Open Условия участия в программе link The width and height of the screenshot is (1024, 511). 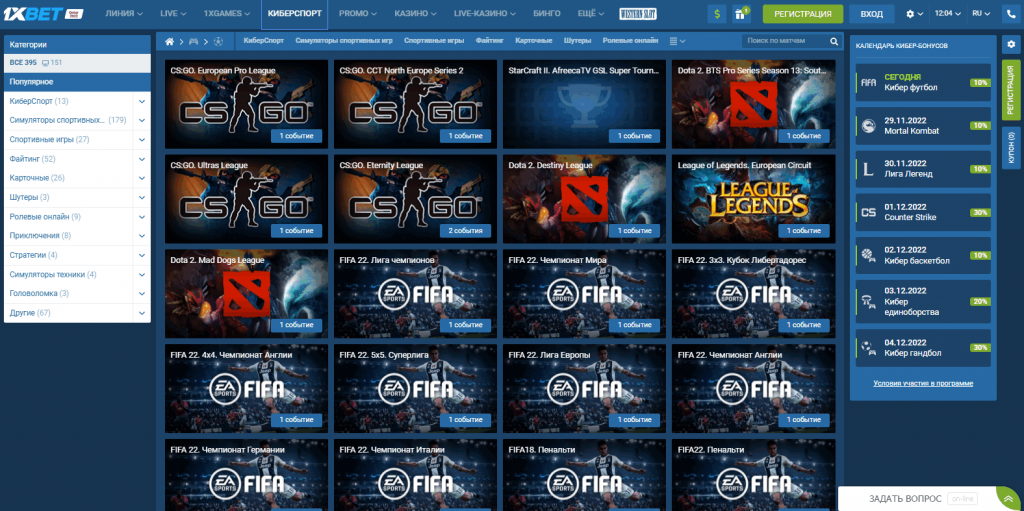point(922,383)
